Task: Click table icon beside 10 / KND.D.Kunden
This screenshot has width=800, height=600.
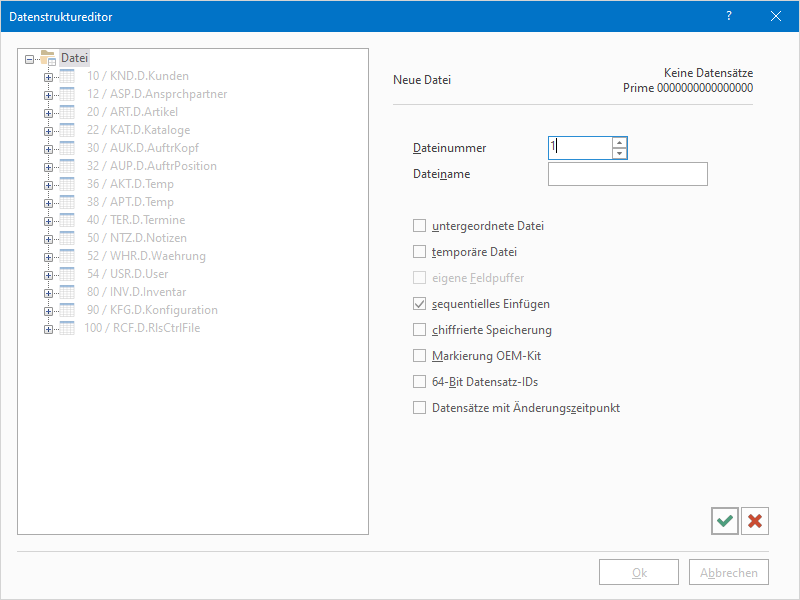Action: point(67,76)
